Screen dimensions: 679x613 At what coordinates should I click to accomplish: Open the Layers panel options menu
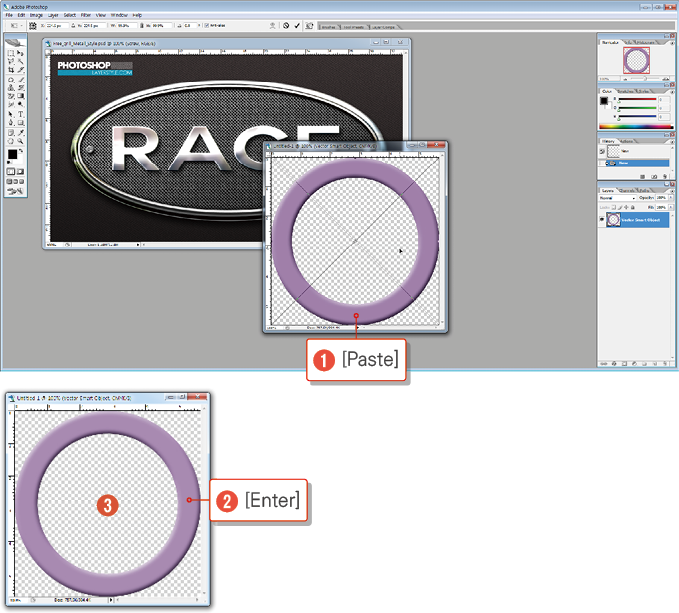coord(672,191)
